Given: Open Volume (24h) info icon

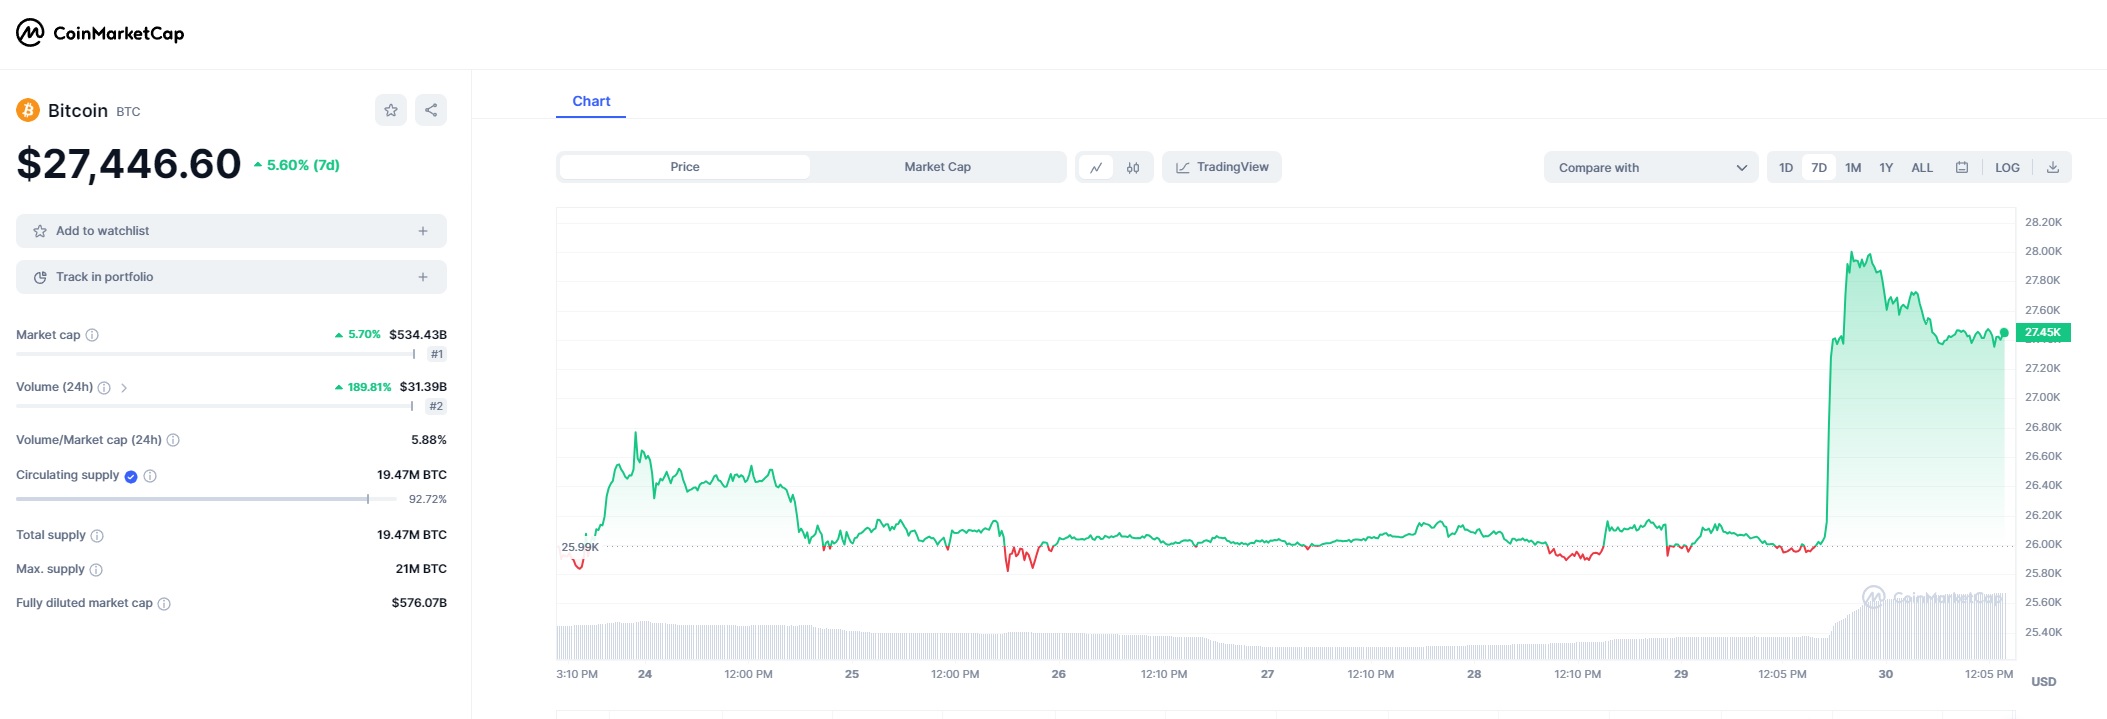Looking at the screenshot, I should point(104,388).
